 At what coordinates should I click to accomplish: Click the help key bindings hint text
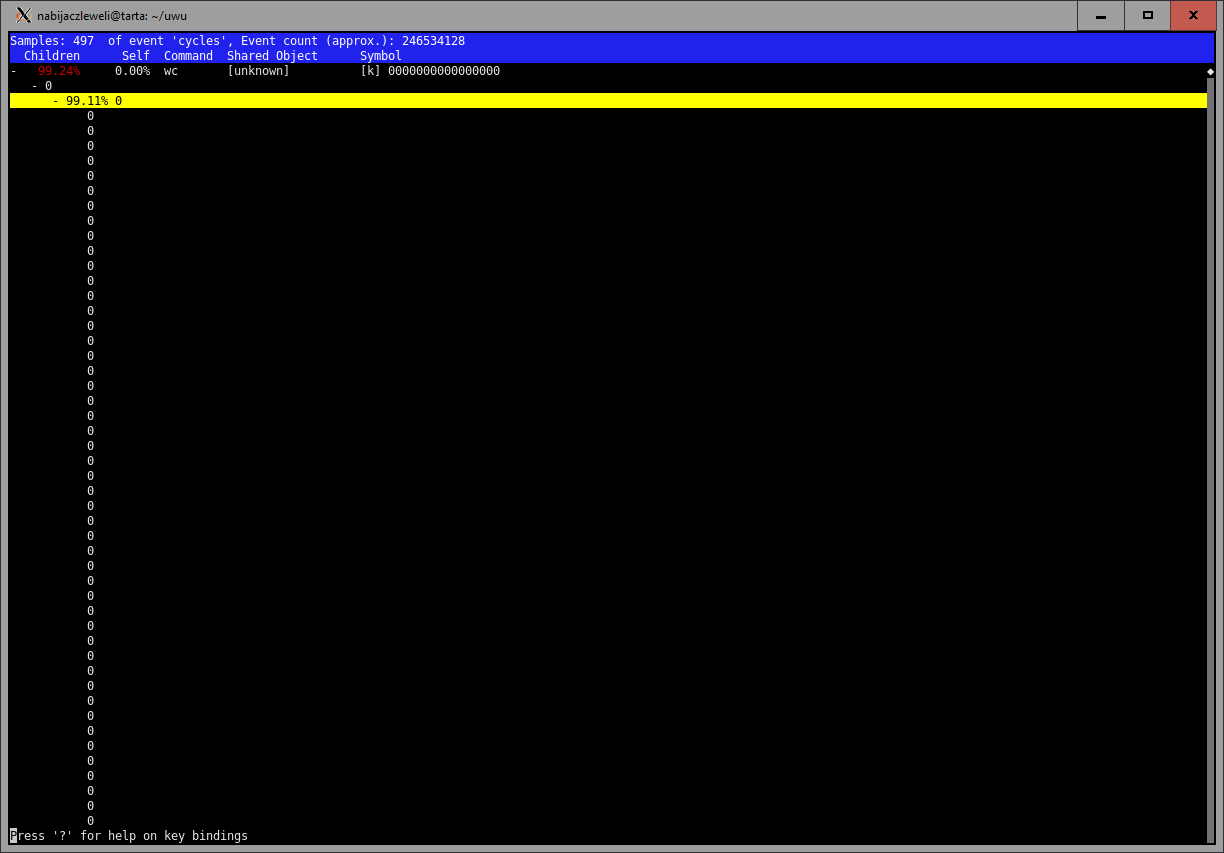pyautogui.click(x=129, y=836)
